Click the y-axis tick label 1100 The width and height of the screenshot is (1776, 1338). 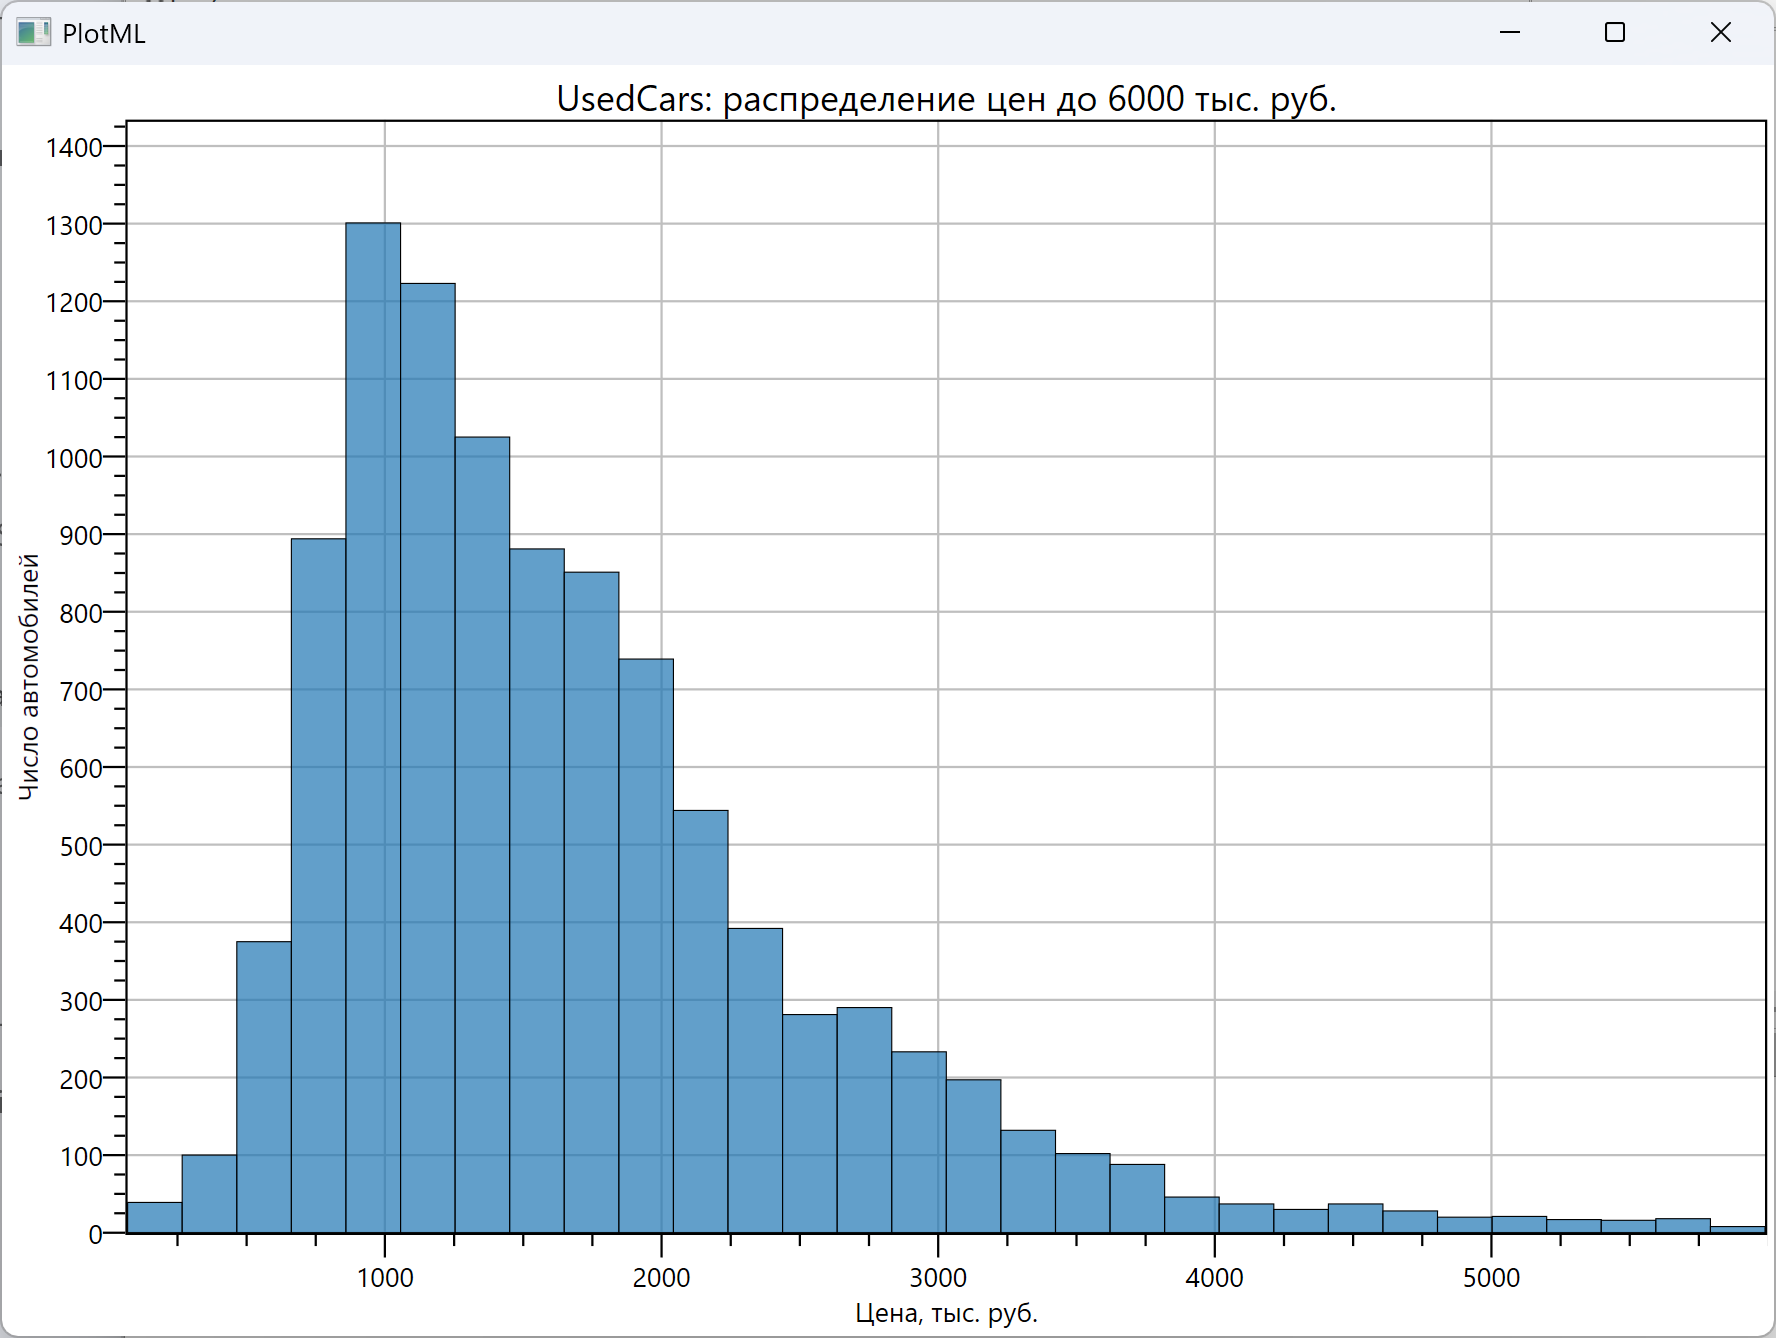[x=74, y=381]
